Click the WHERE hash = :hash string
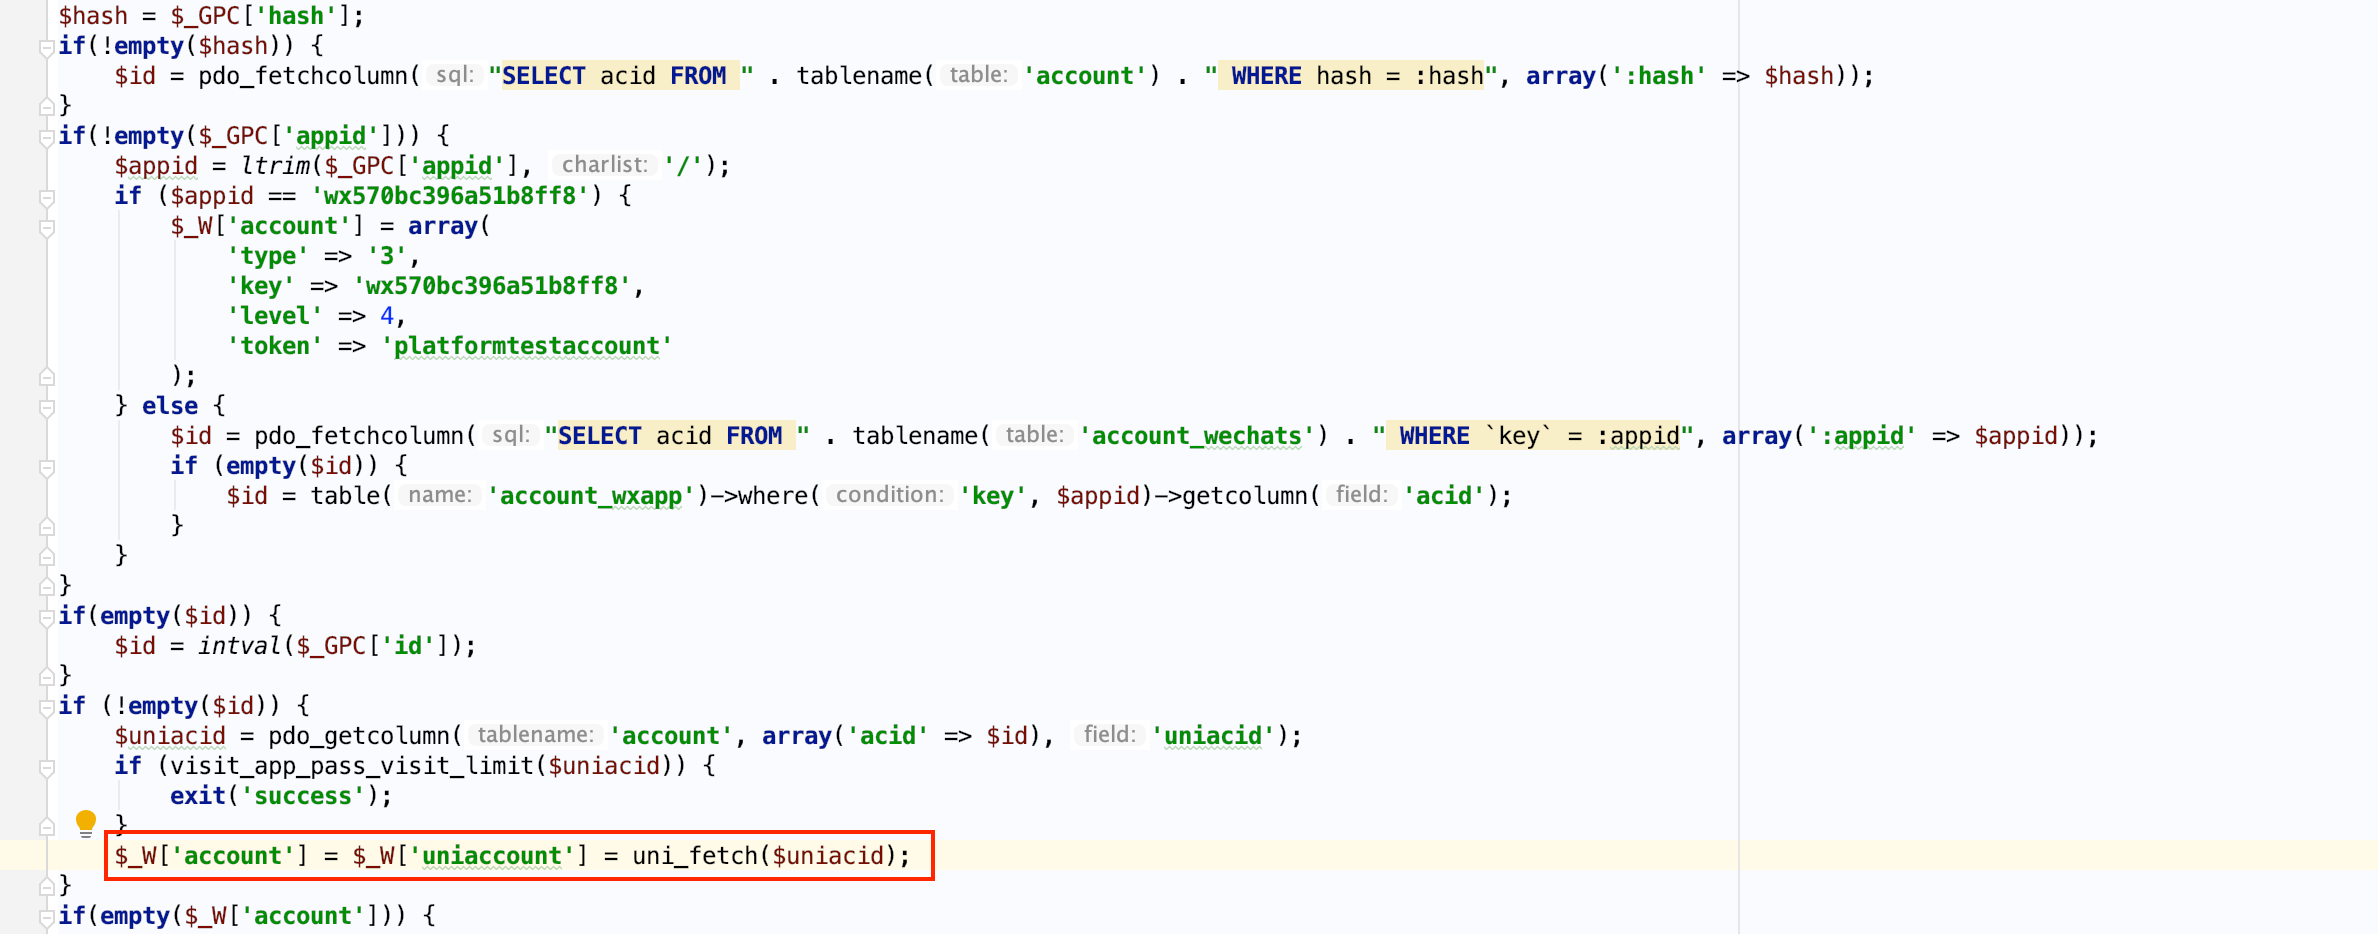Screen dimensions: 2378x934 click(x=1351, y=76)
